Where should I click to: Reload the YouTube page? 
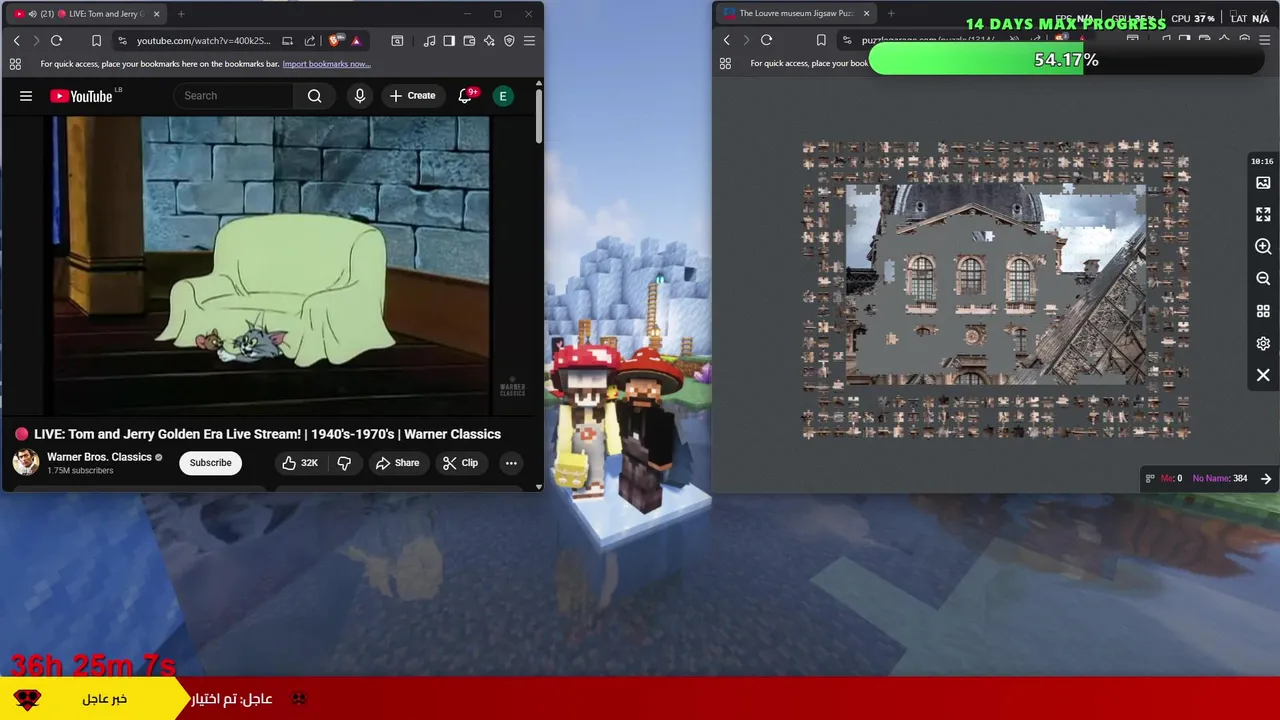57,41
